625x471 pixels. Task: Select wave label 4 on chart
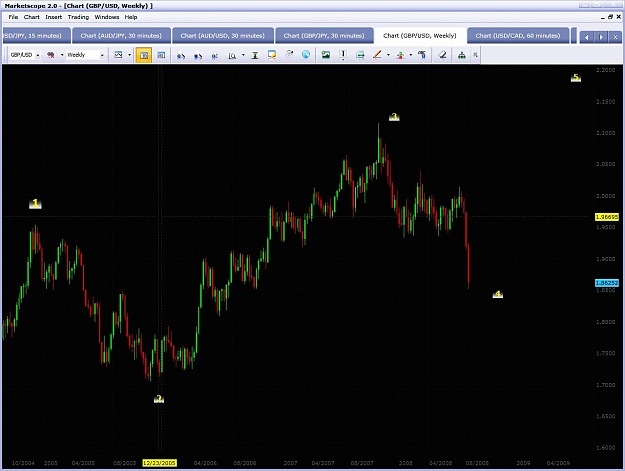[x=497, y=294]
